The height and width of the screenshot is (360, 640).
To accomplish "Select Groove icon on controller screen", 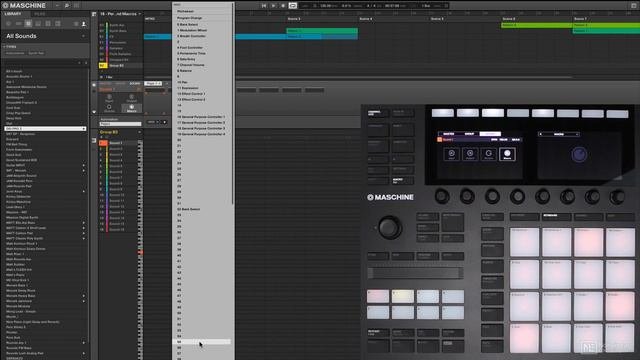I will [489, 154].
